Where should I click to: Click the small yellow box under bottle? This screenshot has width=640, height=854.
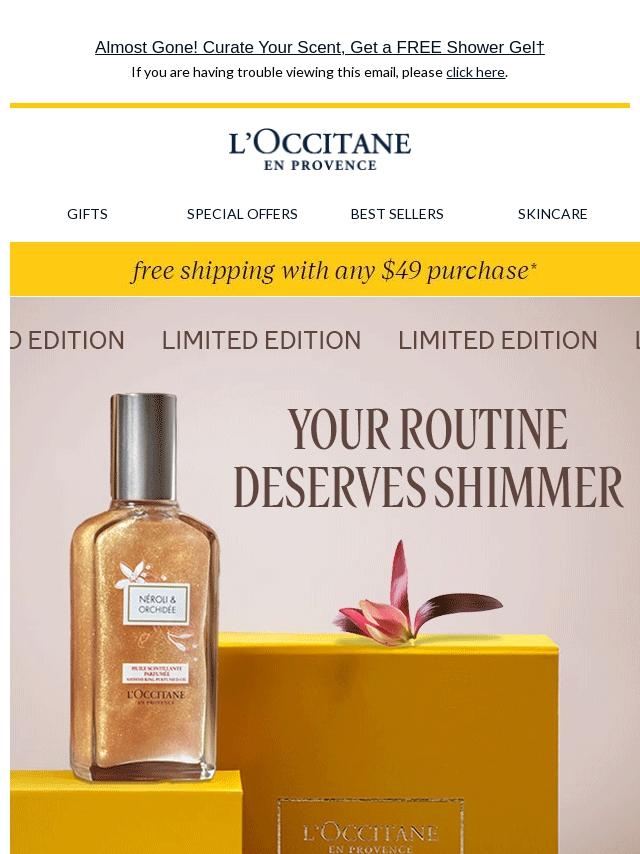click(126, 813)
